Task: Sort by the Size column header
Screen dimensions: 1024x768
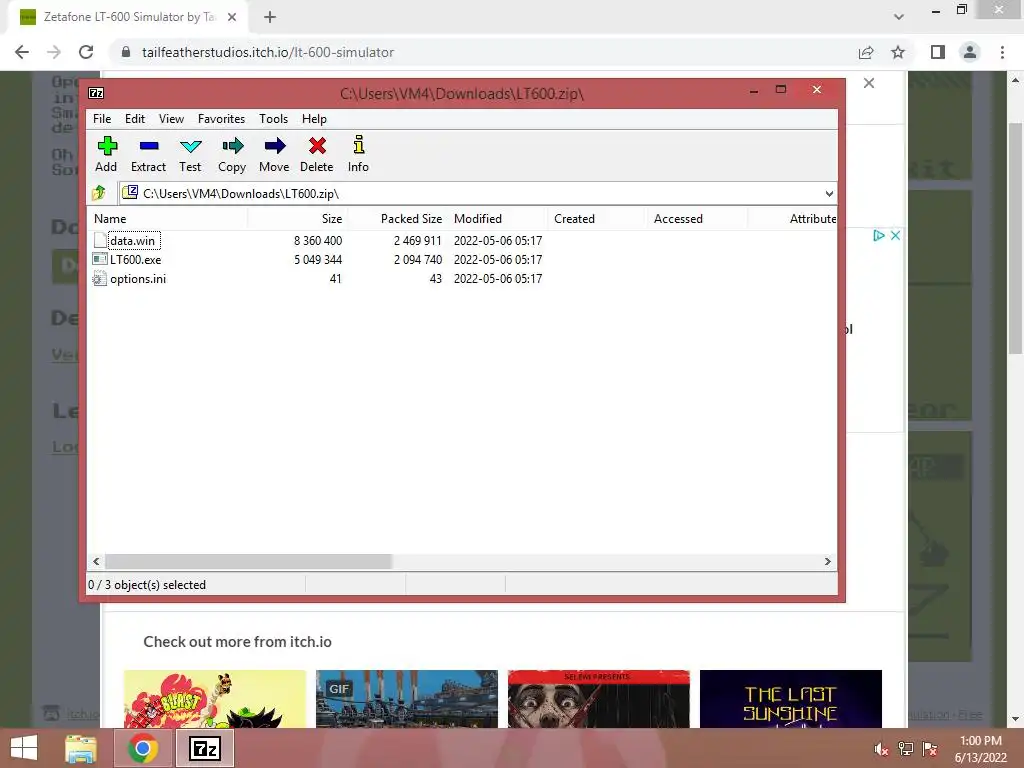Action: pos(297,219)
